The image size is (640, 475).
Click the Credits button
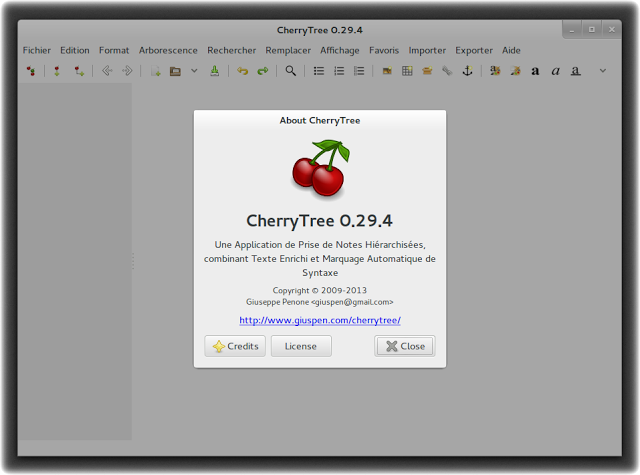click(235, 346)
